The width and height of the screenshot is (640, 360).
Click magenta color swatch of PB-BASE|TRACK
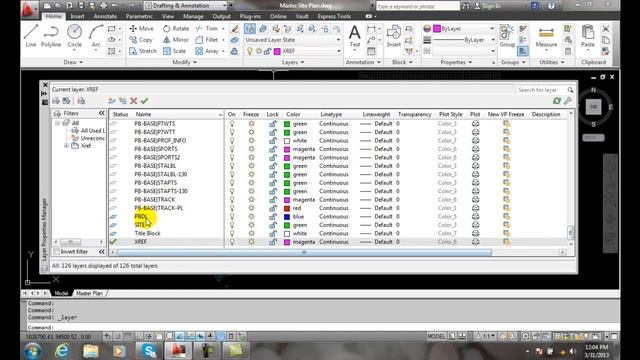pyautogui.click(x=287, y=200)
